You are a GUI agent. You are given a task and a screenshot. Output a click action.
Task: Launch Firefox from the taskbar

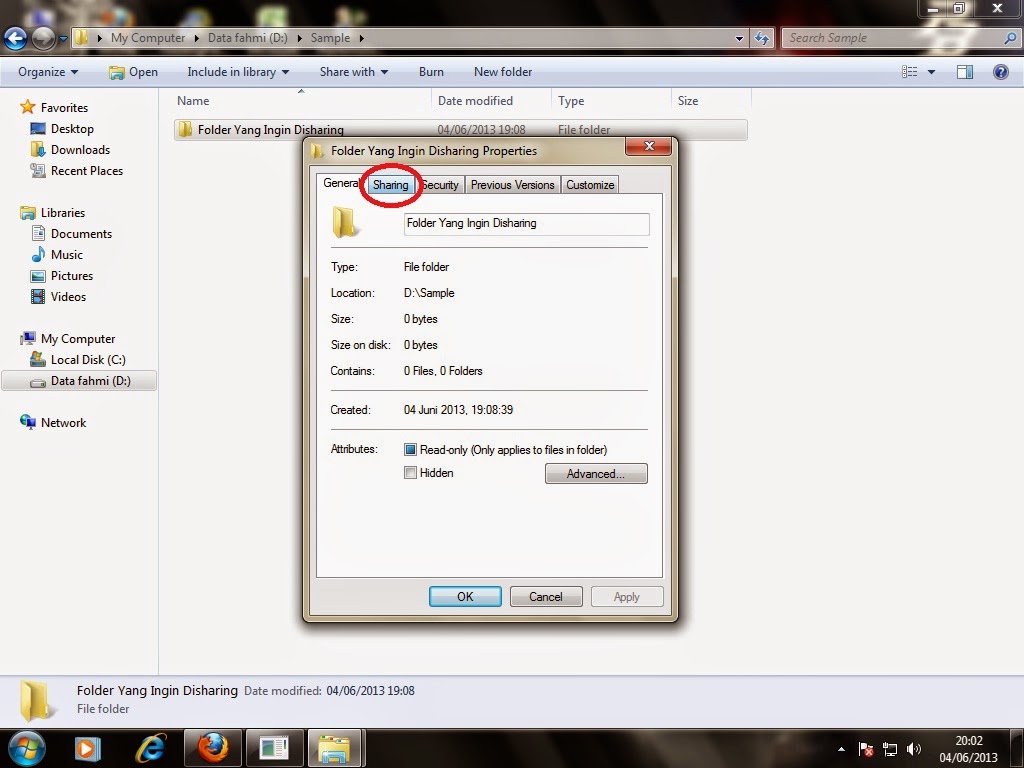tap(212, 747)
